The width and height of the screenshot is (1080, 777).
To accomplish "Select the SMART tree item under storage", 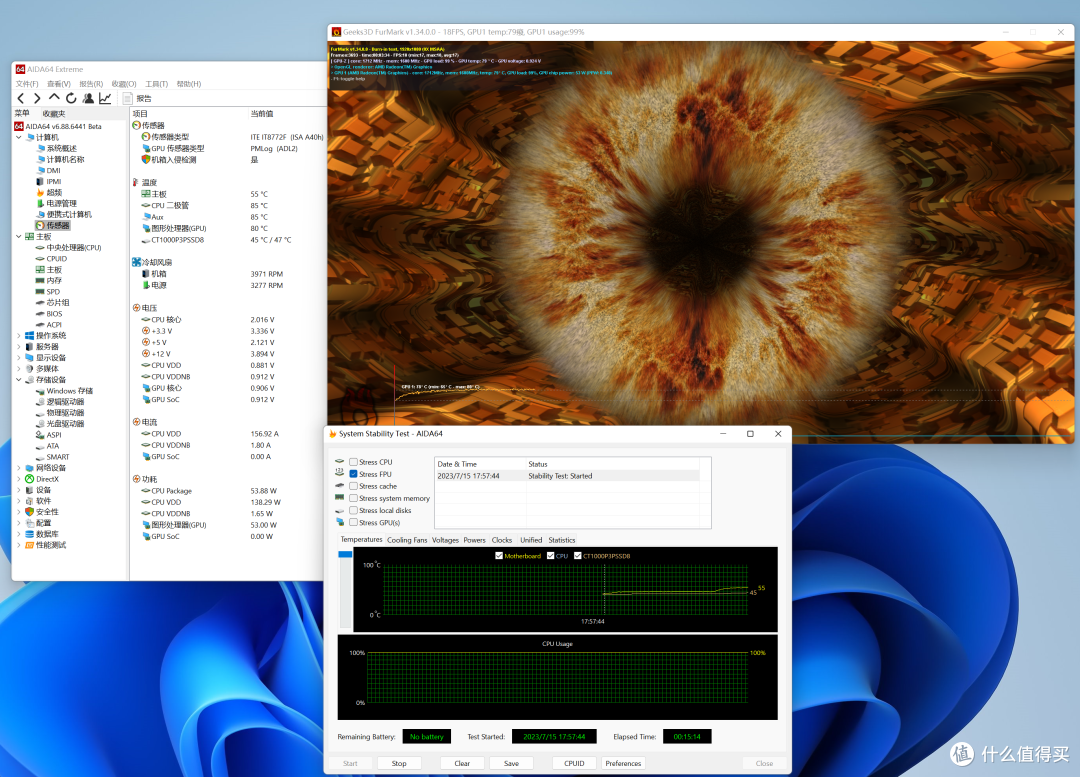I will [x=53, y=457].
